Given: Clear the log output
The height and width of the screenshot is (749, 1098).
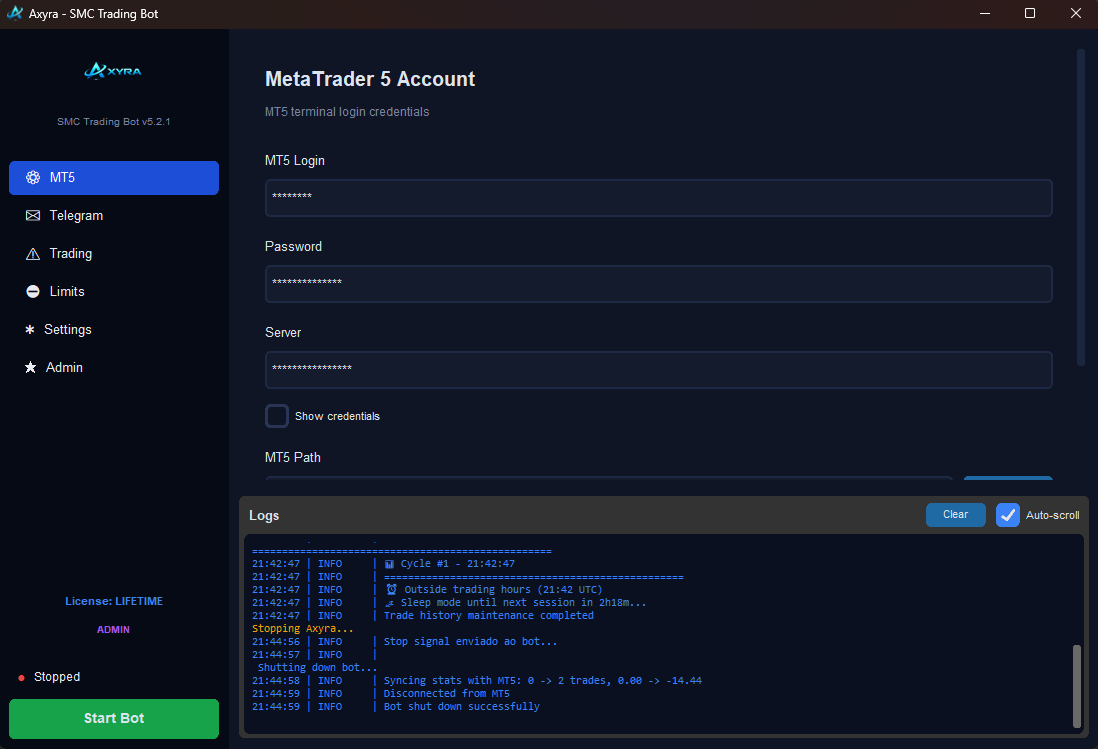Looking at the screenshot, I should (x=955, y=514).
